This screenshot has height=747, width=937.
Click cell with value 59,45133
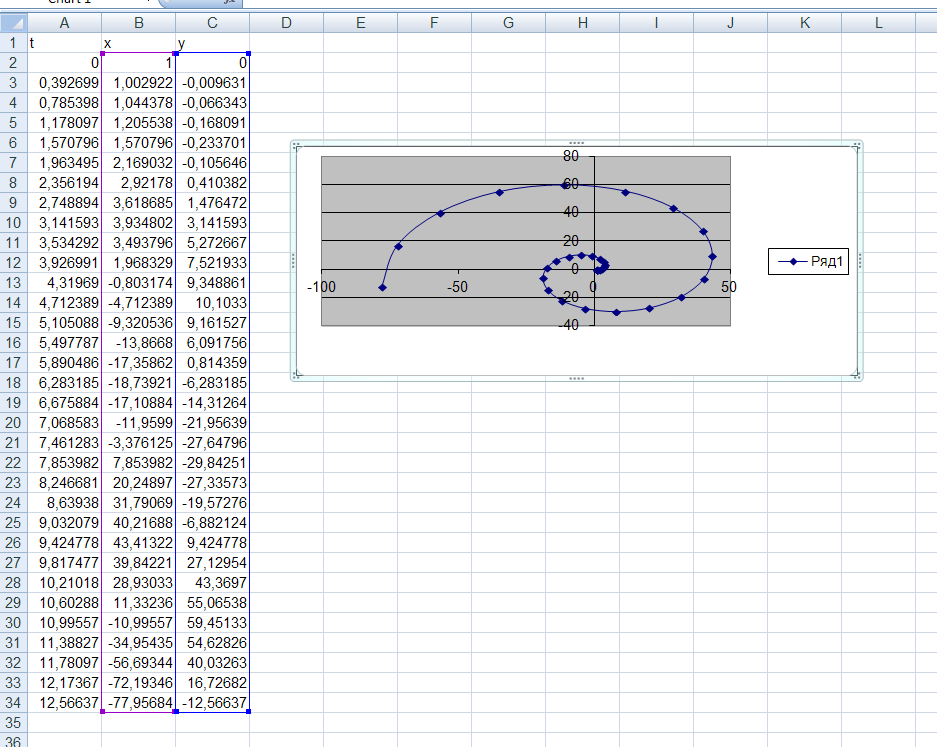pos(212,623)
